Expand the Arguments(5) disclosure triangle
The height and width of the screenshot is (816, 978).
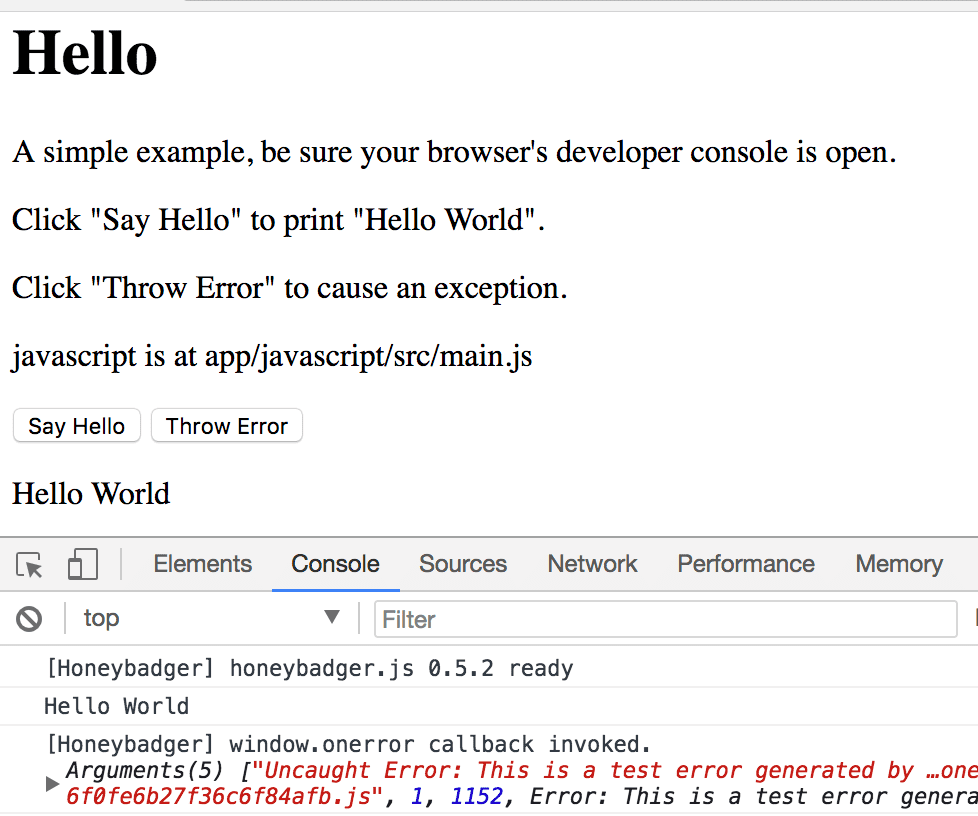53,784
